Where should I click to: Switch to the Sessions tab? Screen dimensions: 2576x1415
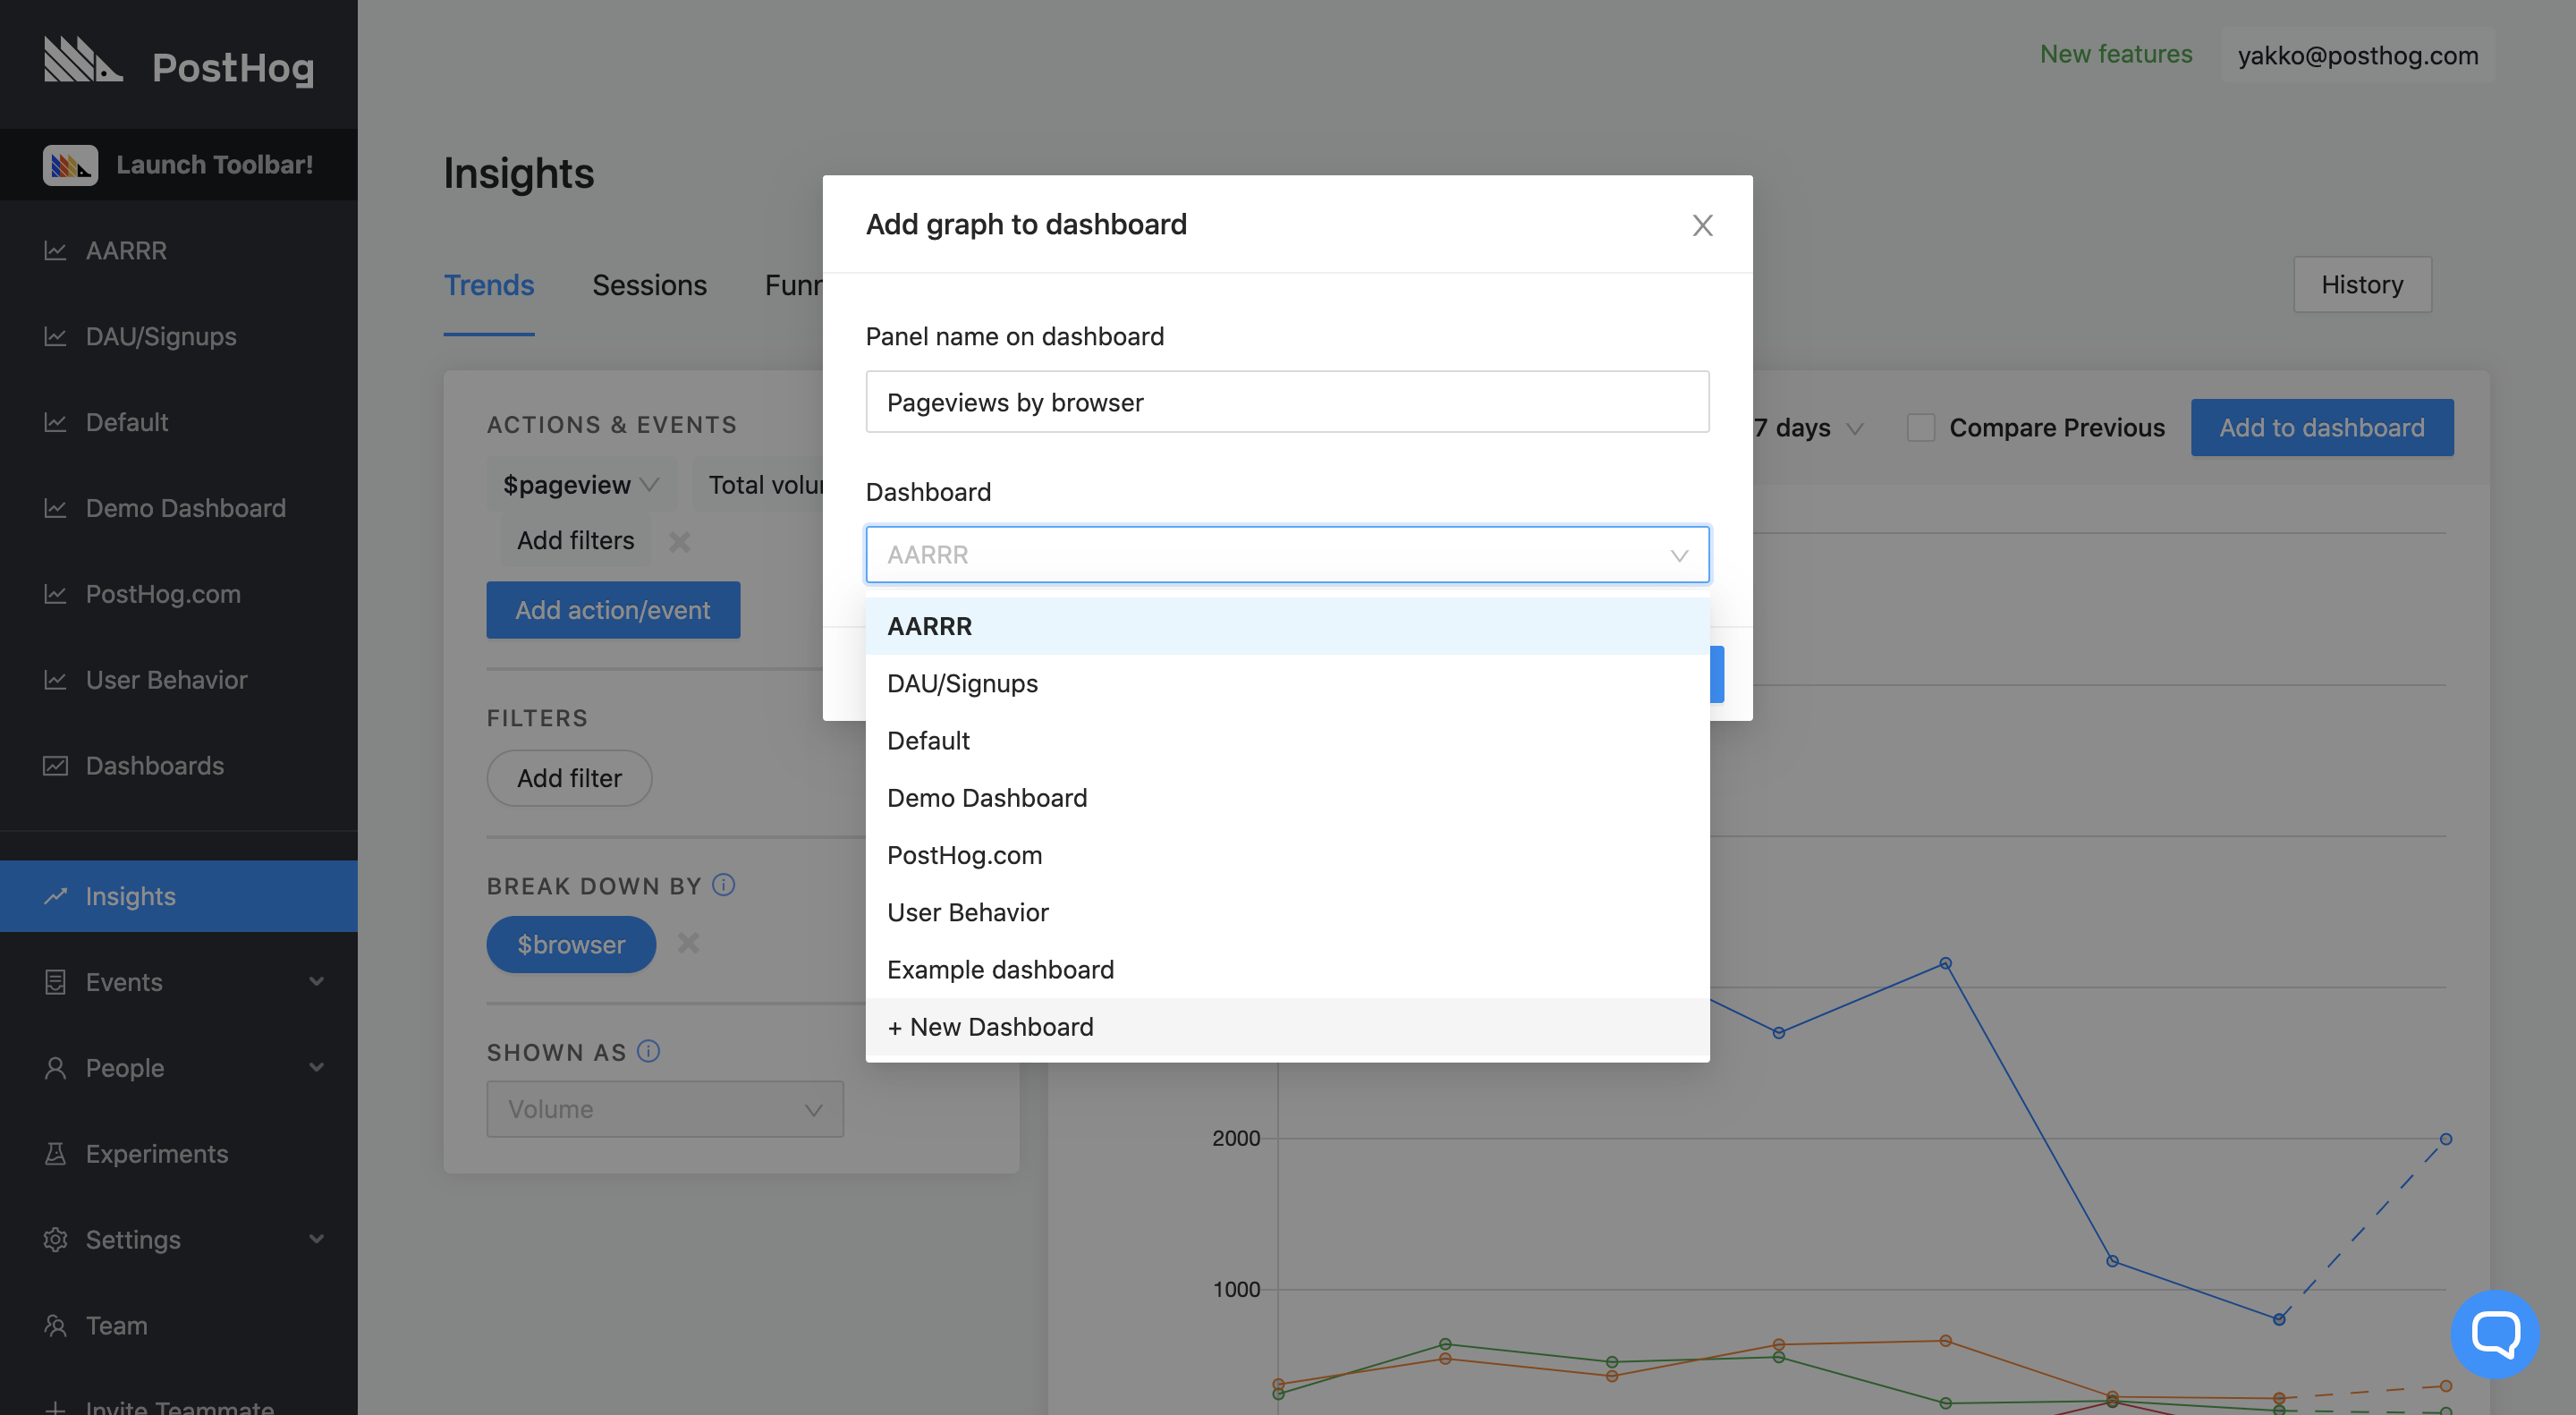click(649, 285)
